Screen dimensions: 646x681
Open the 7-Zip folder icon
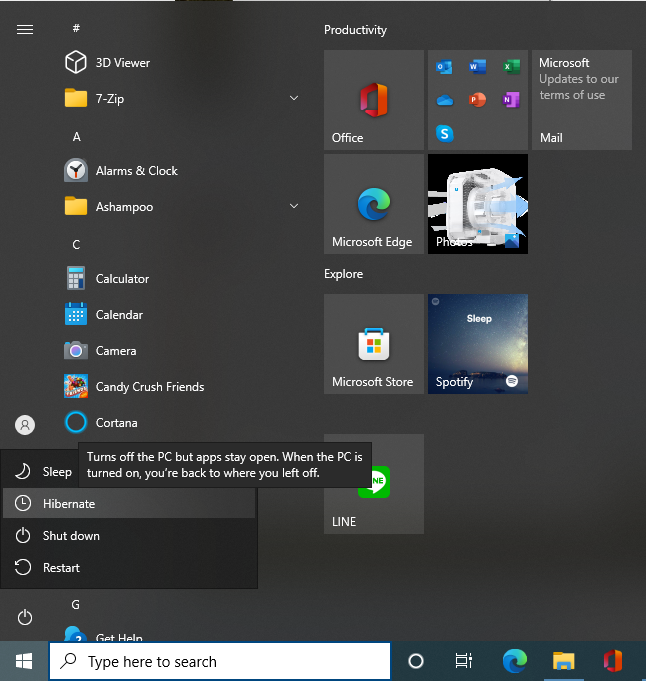[76, 98]
